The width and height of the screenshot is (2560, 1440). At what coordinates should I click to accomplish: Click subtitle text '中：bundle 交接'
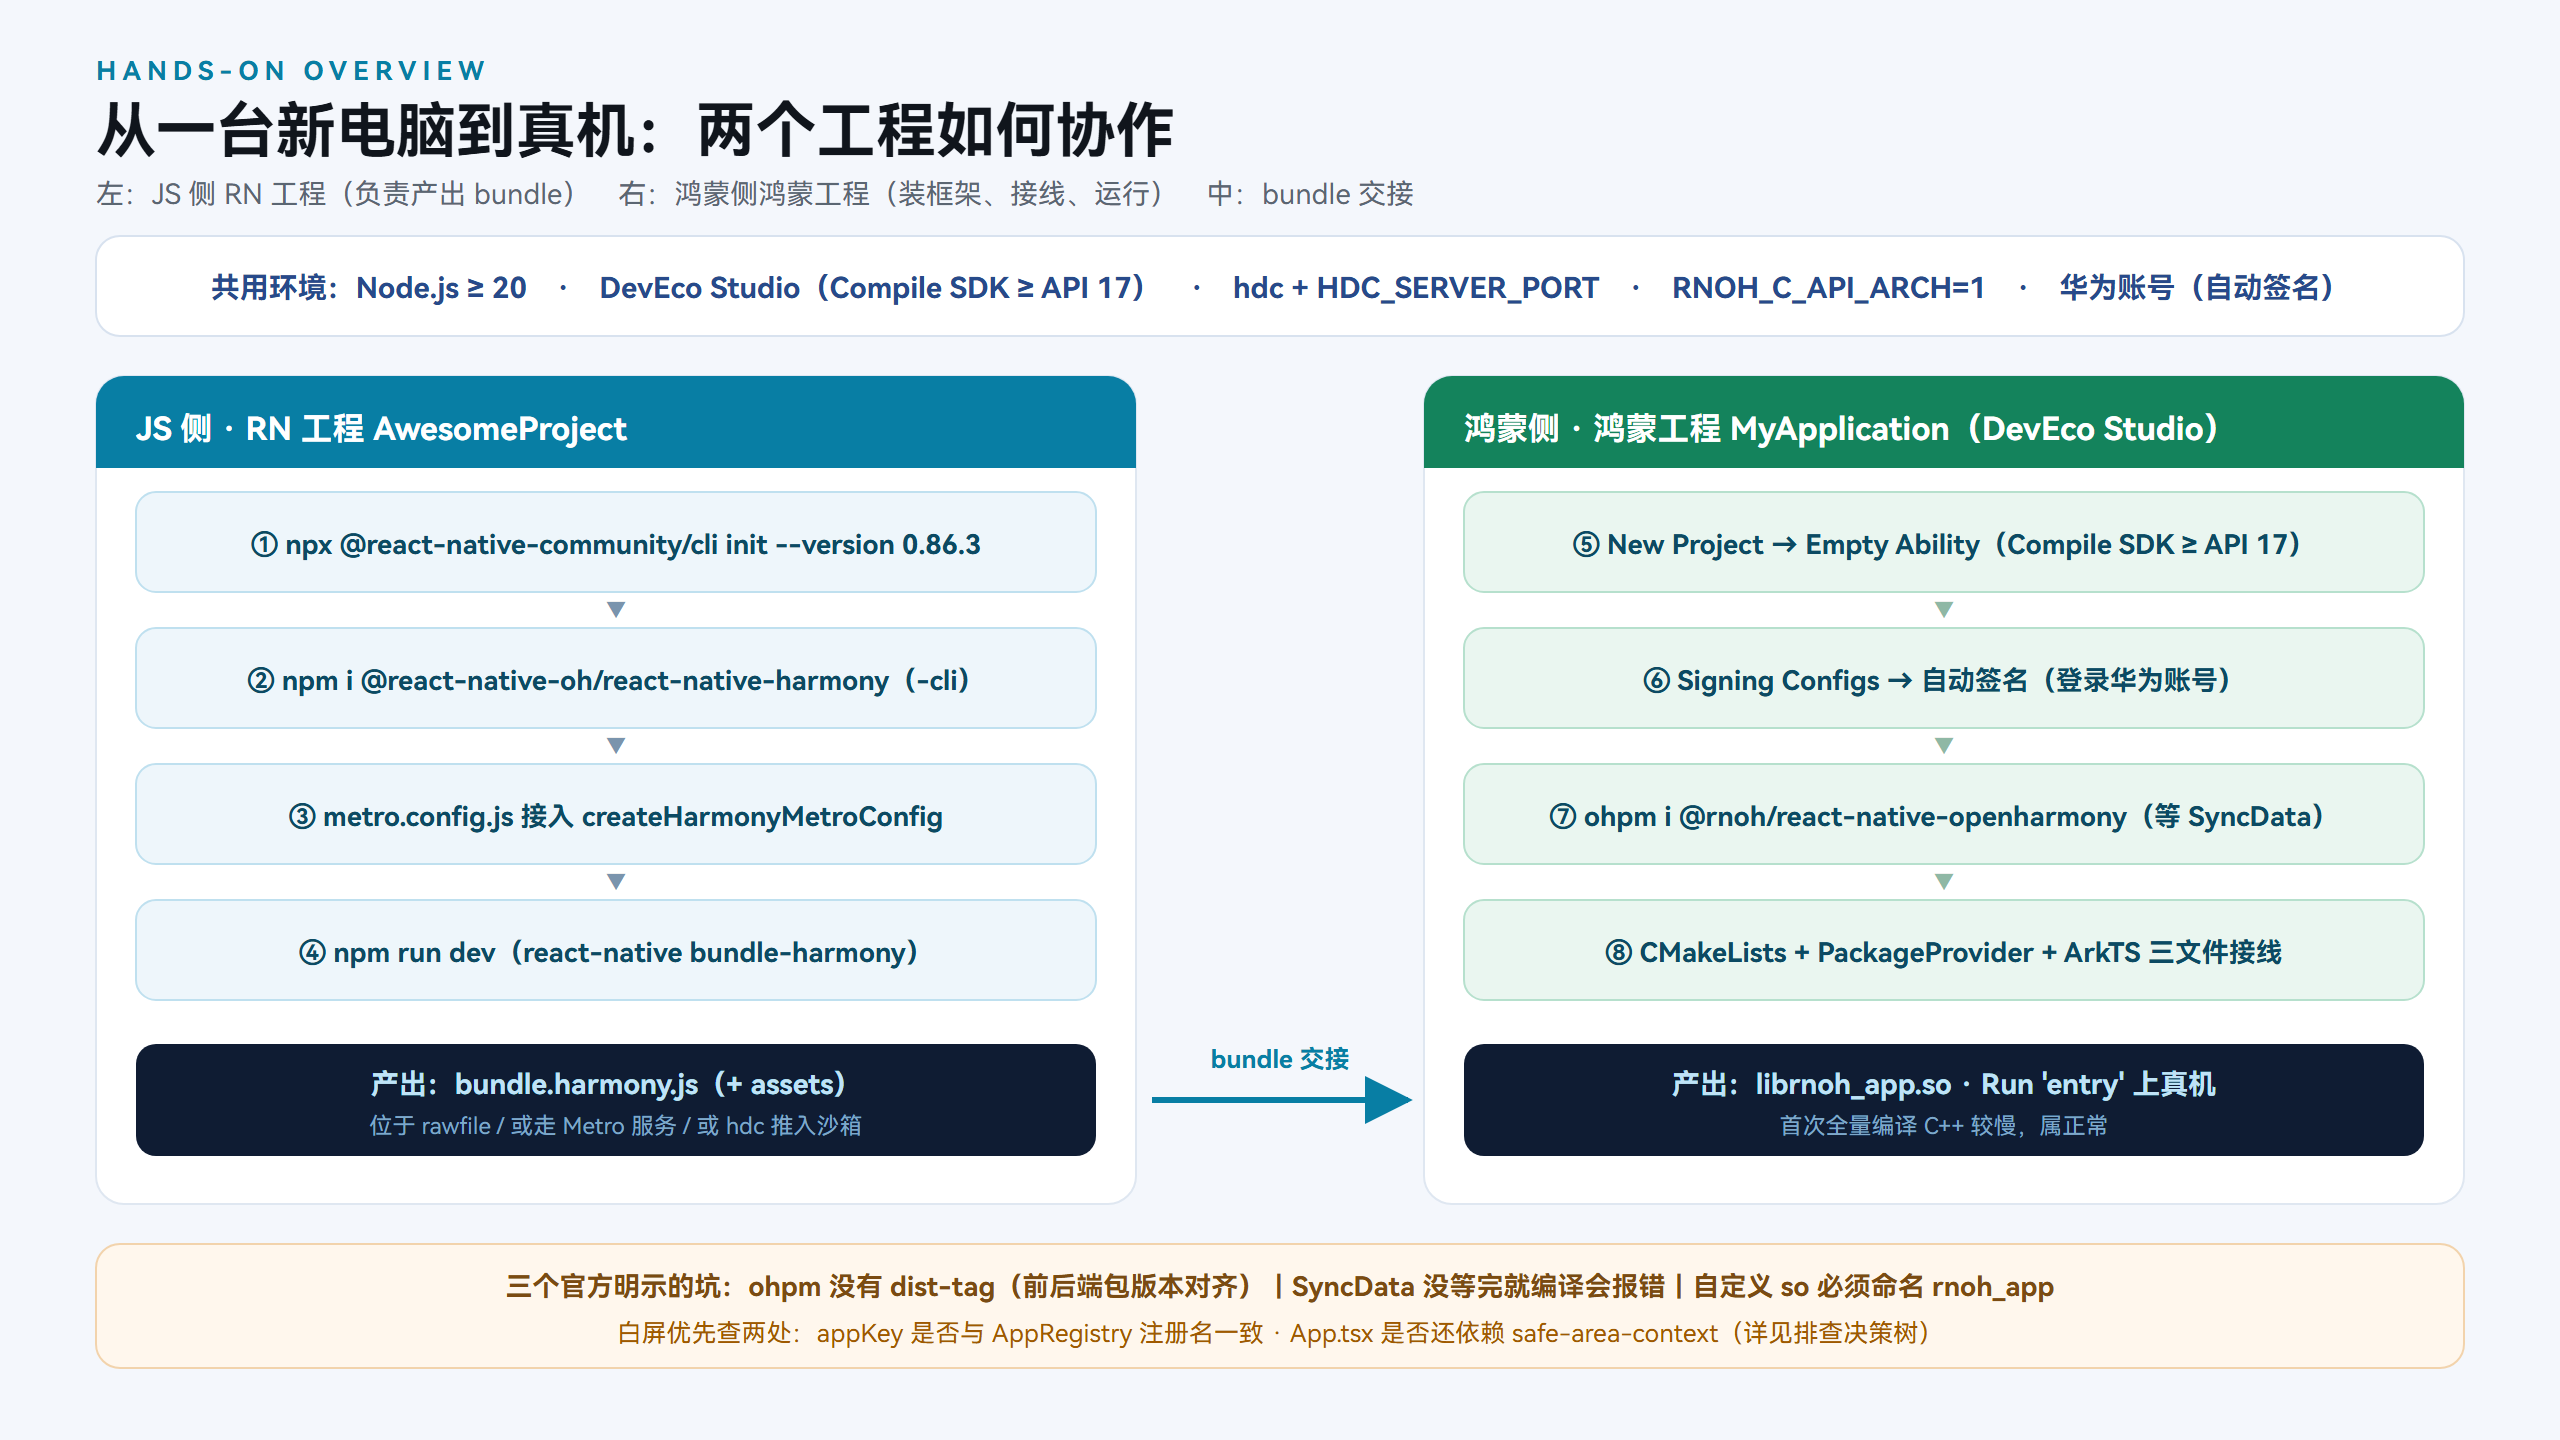pyautogui.click(x=1311, y=194)
